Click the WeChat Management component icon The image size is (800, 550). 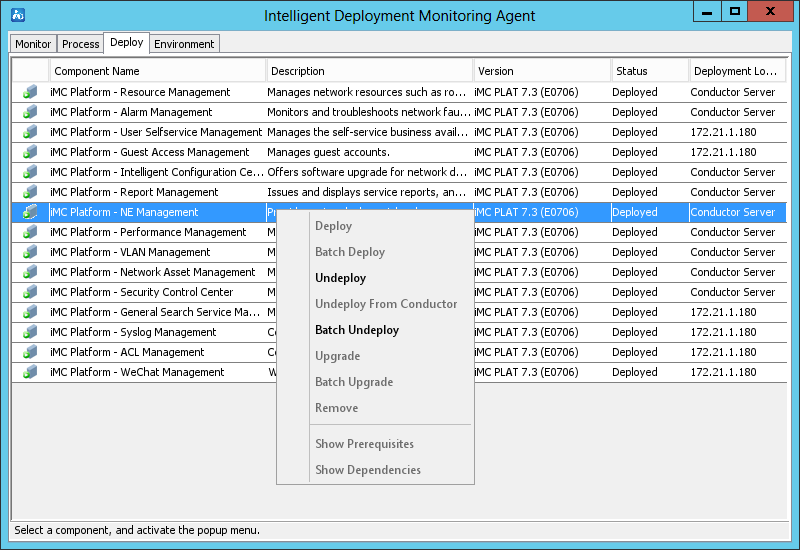coord(30,372)
